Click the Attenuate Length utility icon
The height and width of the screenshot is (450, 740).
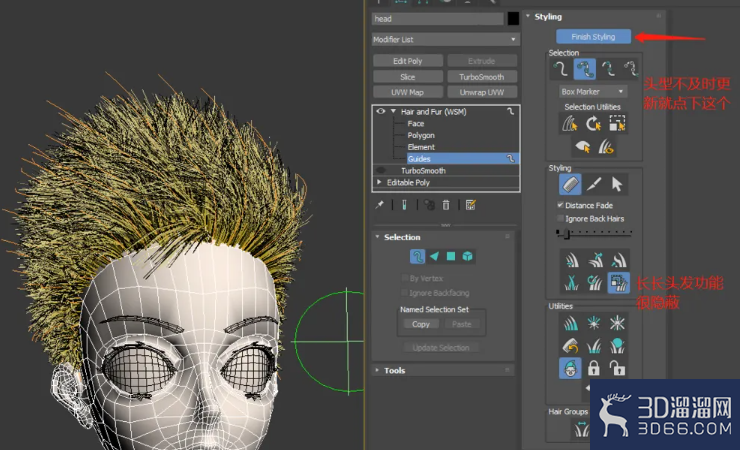point(571,323)
